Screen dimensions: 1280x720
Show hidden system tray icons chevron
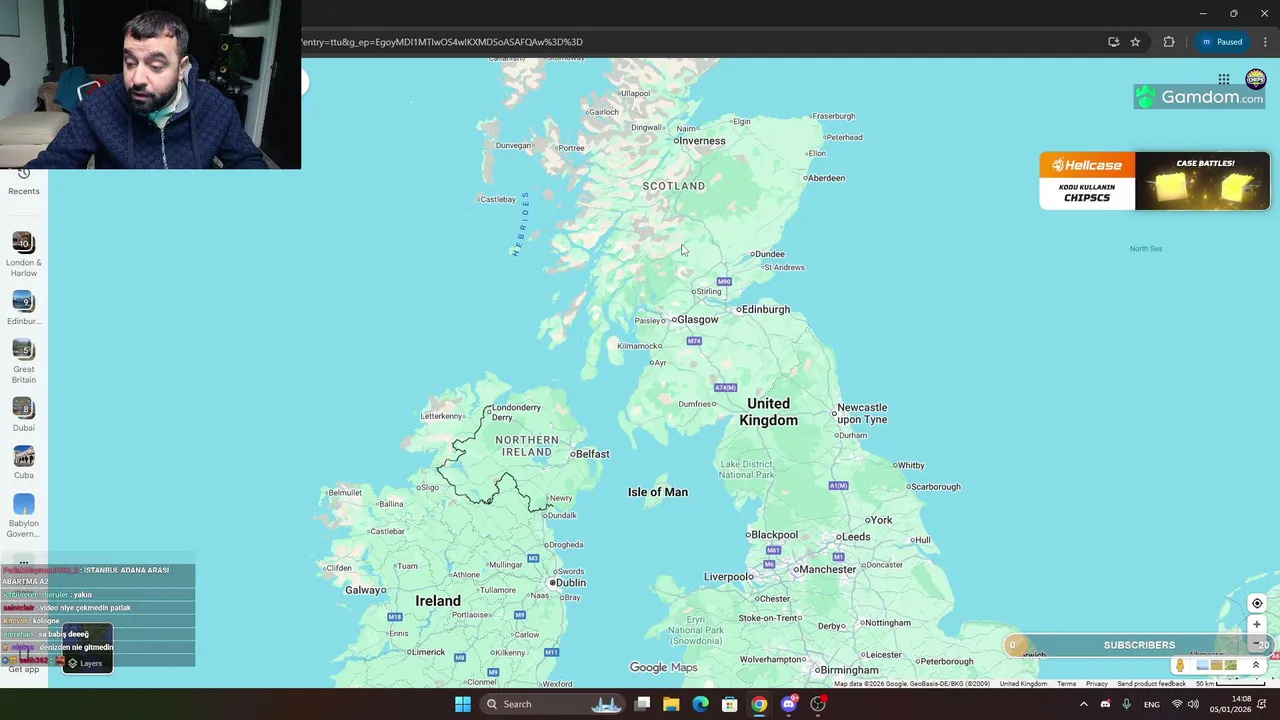tap(1083, 704)
